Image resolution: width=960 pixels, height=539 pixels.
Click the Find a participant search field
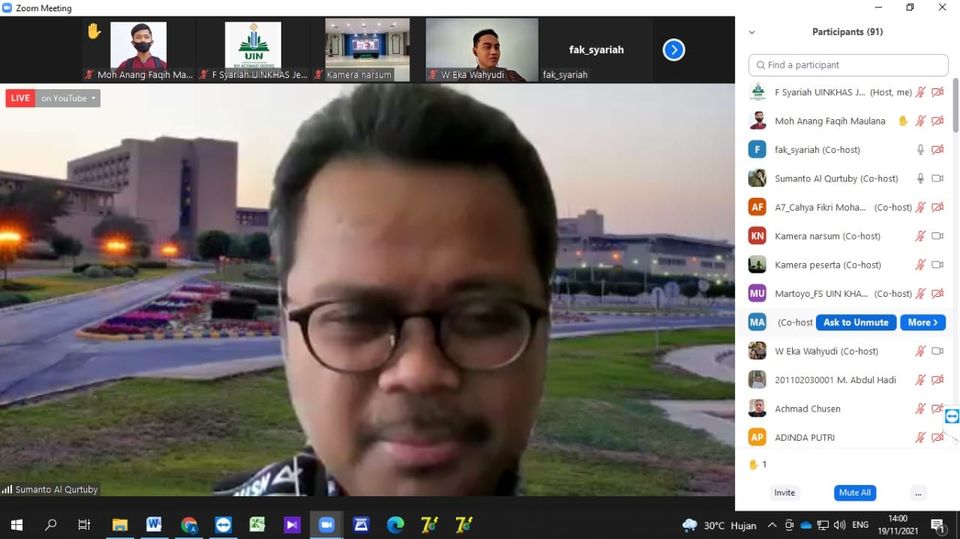click(846, 65)
